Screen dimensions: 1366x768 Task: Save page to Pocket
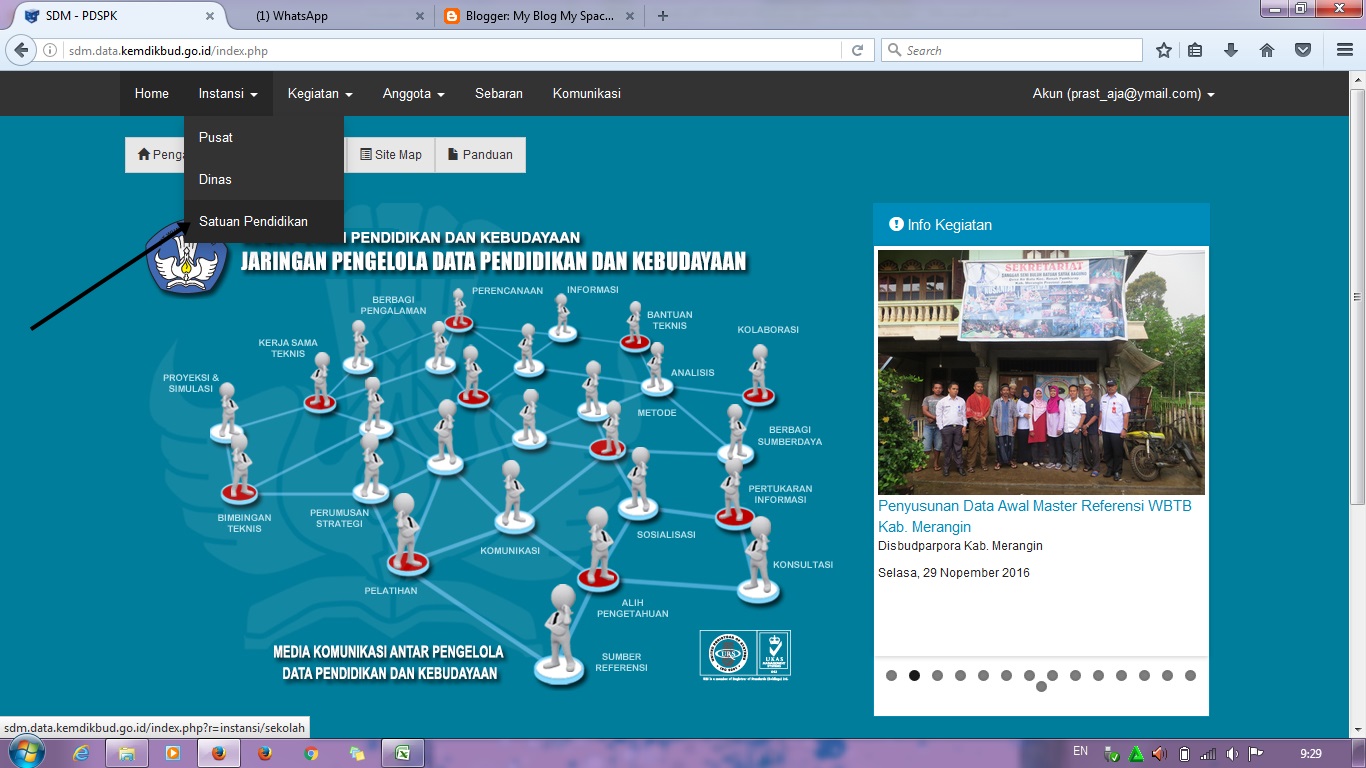point(1305,49)
